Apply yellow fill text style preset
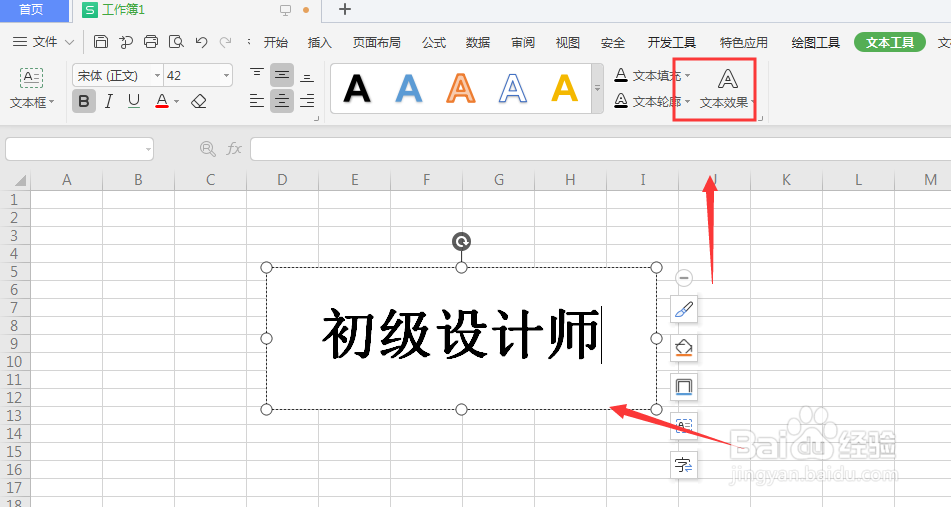The width and height of the screenshot is (951, 507). [565, 89]
